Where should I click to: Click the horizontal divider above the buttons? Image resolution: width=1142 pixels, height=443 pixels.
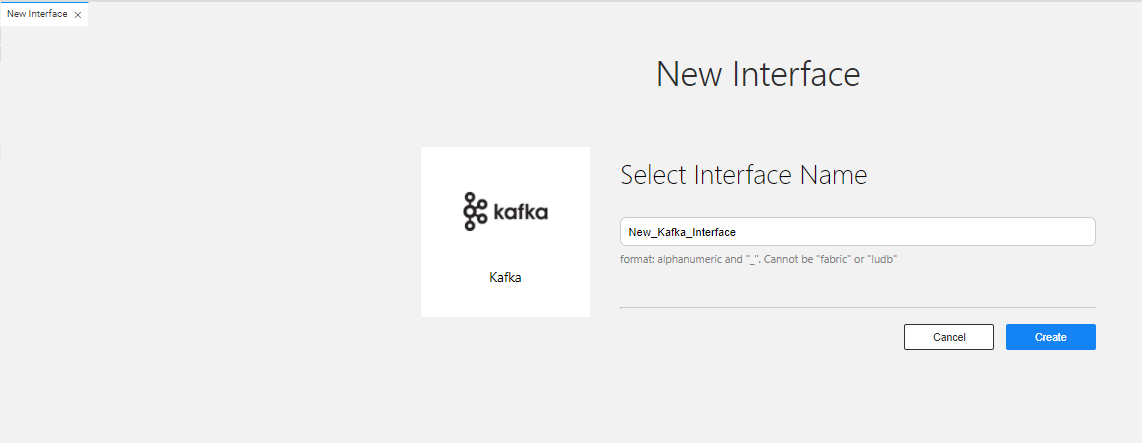pyautogui.click(x=858, y=307)
